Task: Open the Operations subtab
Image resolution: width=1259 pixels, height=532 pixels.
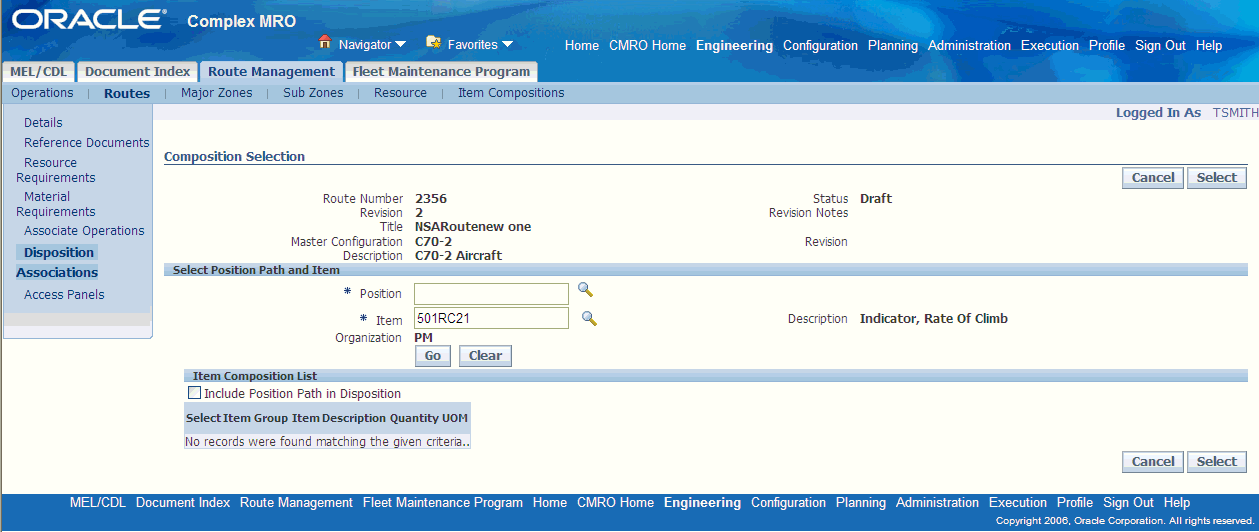Action: (42, 93)
